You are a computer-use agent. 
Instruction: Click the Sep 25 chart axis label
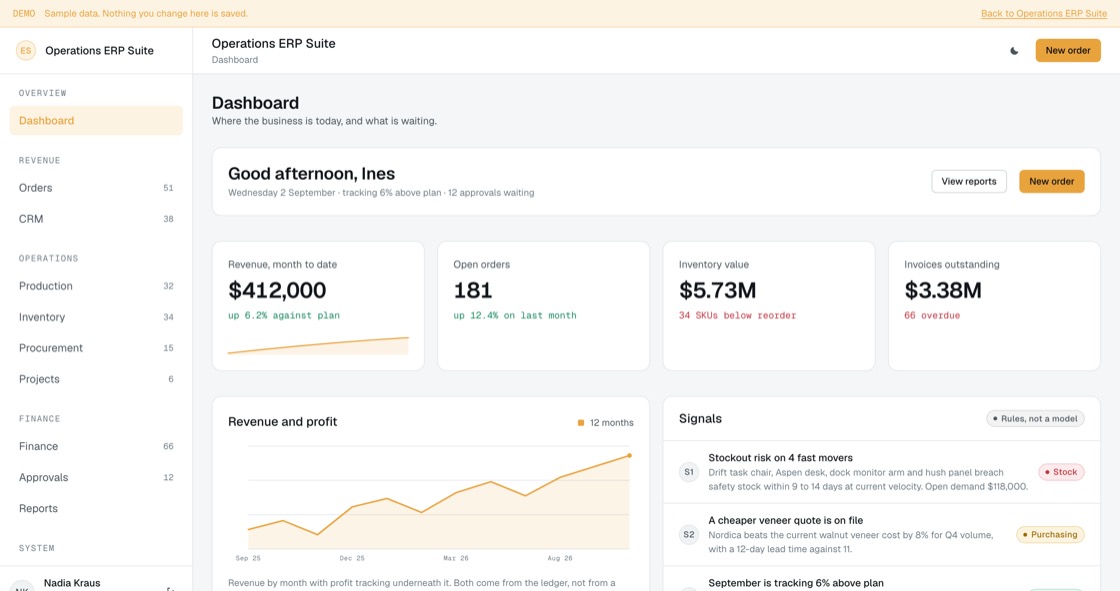click(248, 558)
